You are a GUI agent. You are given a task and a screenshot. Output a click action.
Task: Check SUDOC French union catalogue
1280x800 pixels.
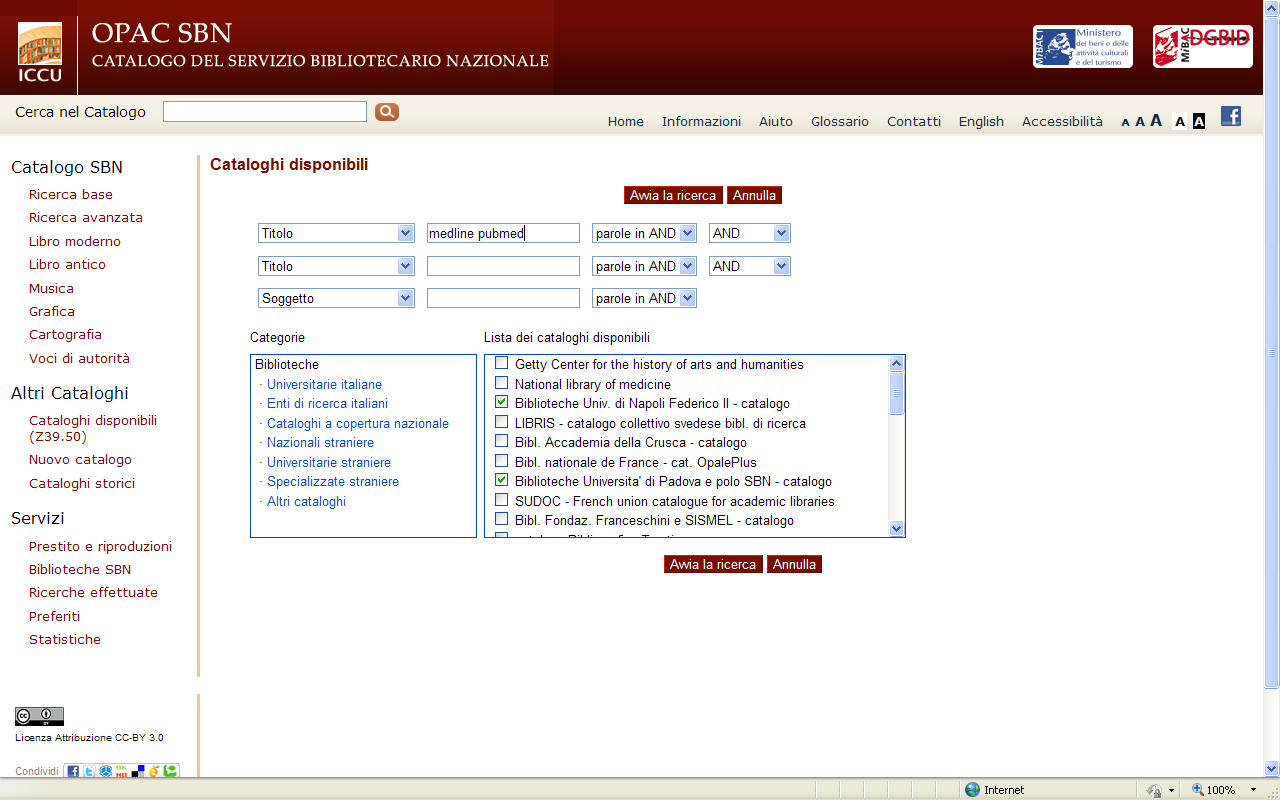[x=502, y=500]
